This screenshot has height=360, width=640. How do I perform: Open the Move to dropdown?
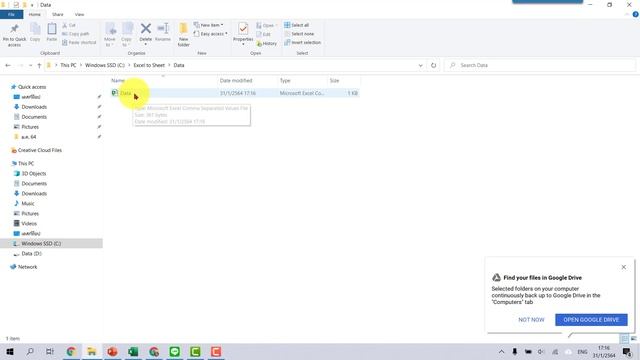click(110, 42)
